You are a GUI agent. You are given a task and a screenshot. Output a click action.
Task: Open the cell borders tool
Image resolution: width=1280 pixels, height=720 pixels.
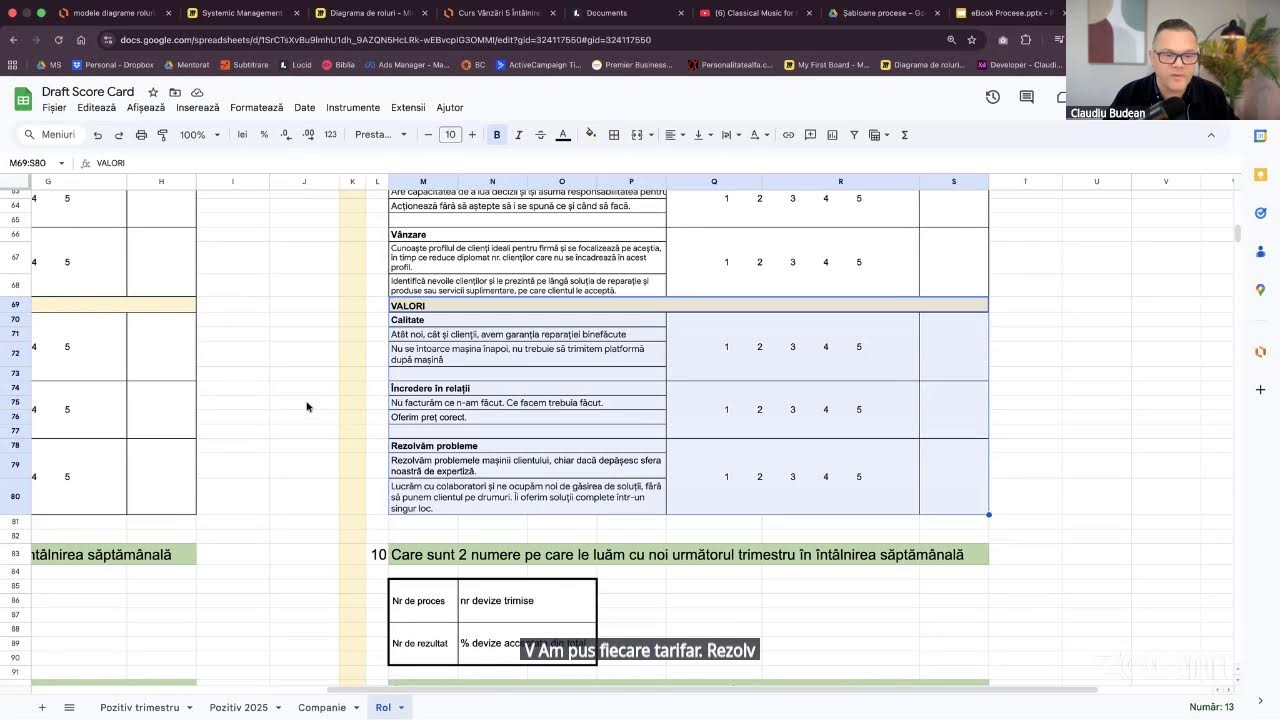click(x=614, y=135)
